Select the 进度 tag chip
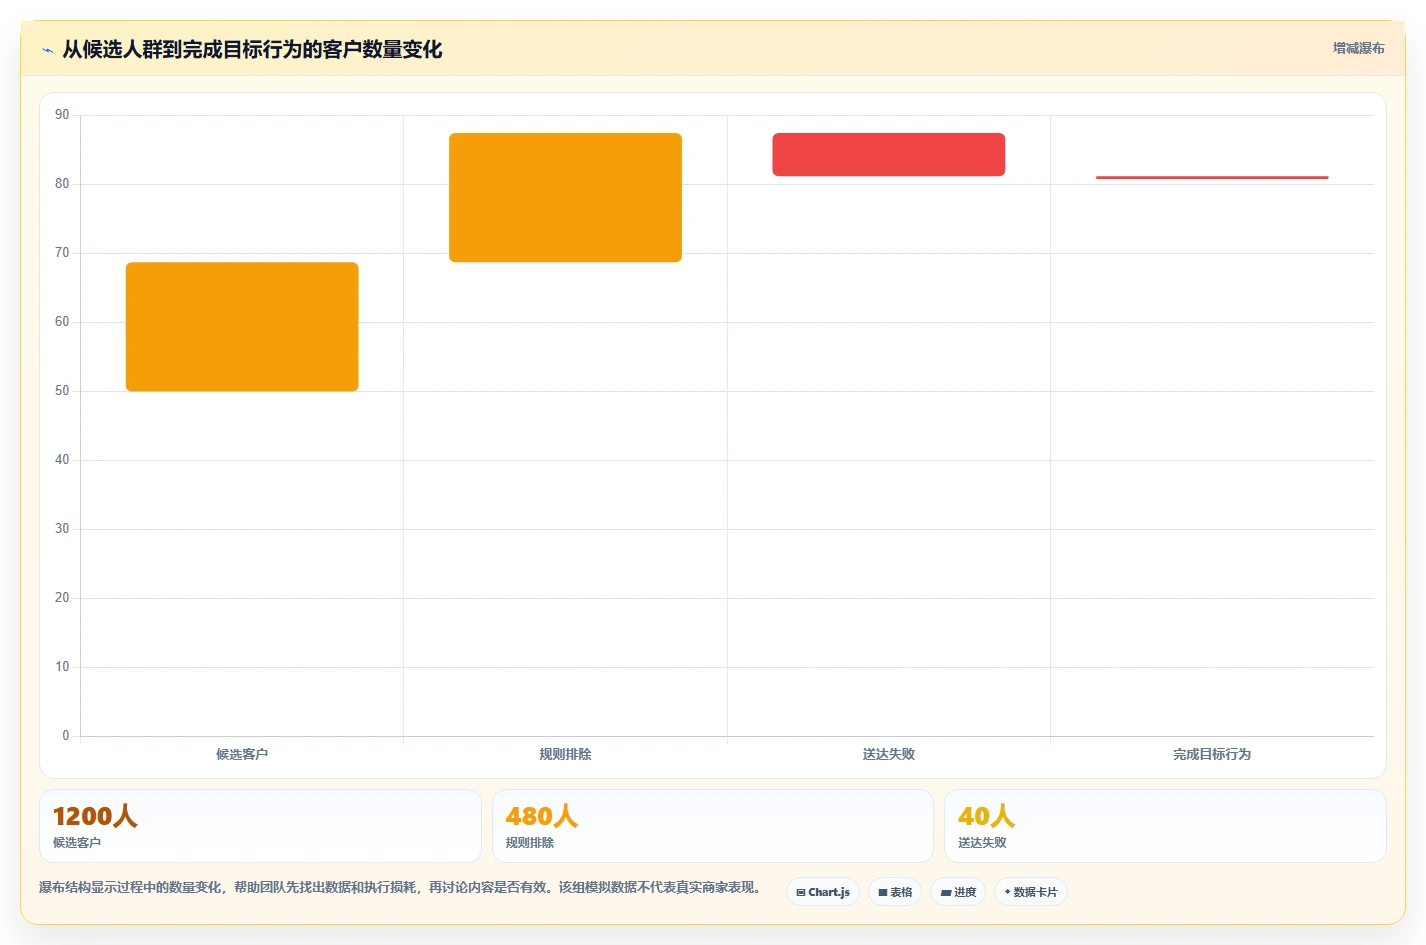This screenshot has height=945, width=1426. pos(958,892)
